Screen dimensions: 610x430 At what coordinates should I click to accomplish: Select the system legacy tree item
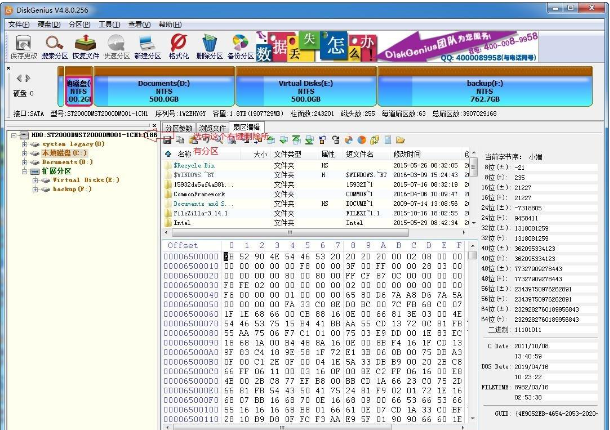73,144
